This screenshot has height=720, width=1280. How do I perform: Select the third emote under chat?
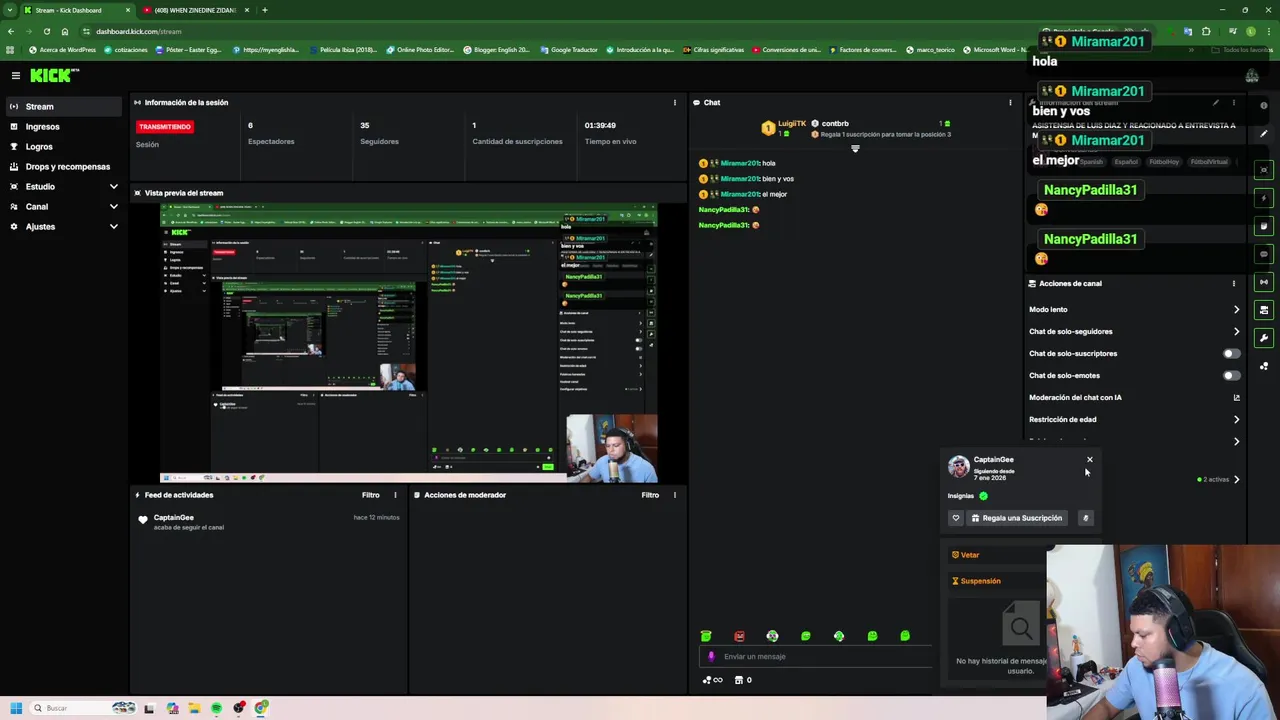tap(772, 636)
